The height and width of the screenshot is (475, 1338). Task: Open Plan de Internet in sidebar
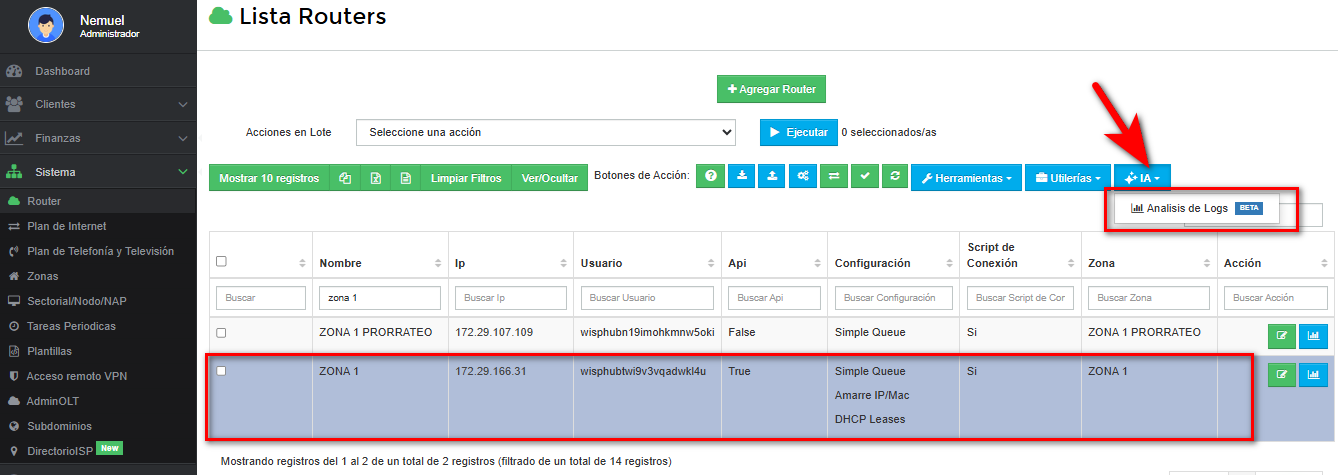(67, 226)
